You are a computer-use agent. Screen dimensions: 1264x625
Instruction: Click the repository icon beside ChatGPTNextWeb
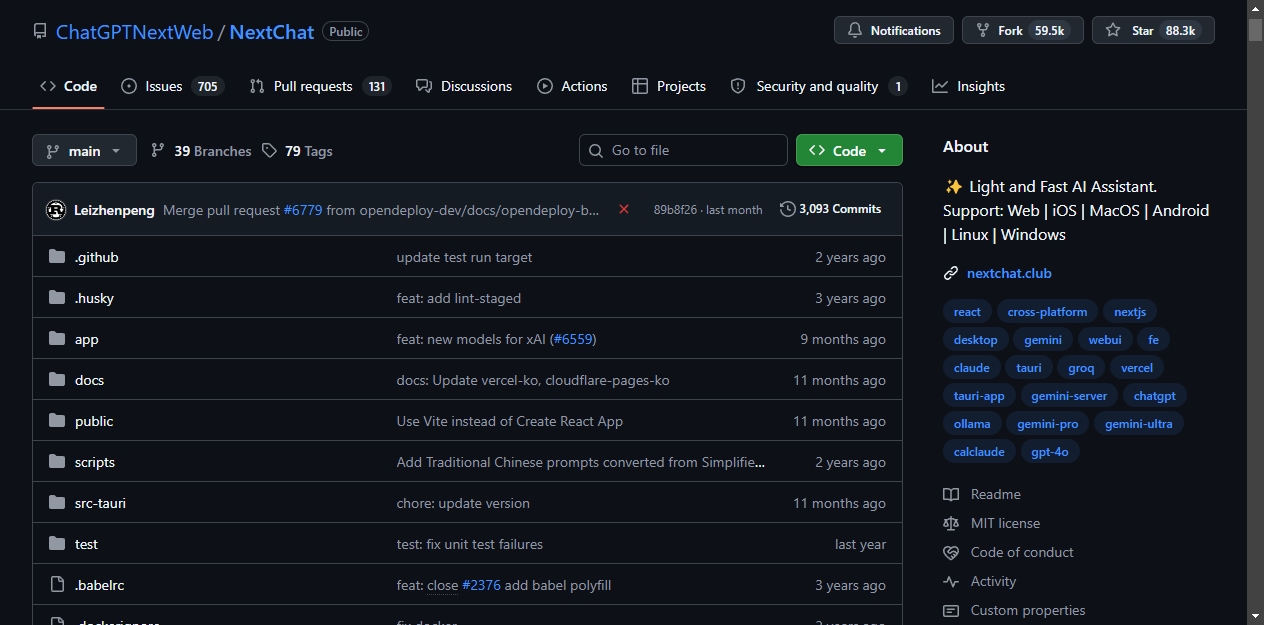pos(40,31)
